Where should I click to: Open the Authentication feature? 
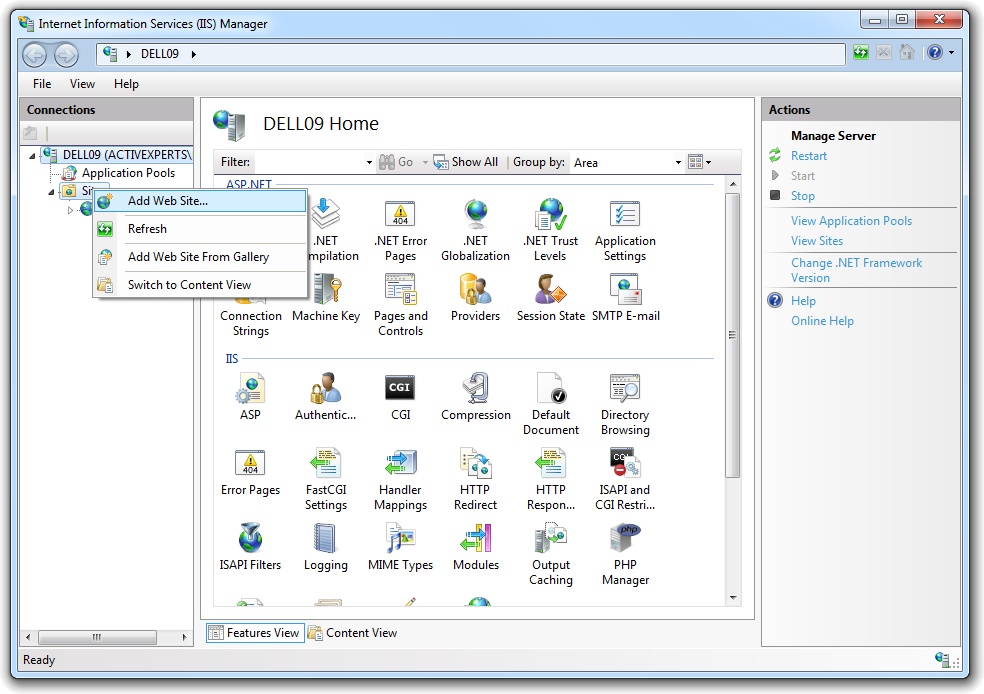tap(326, 397)
